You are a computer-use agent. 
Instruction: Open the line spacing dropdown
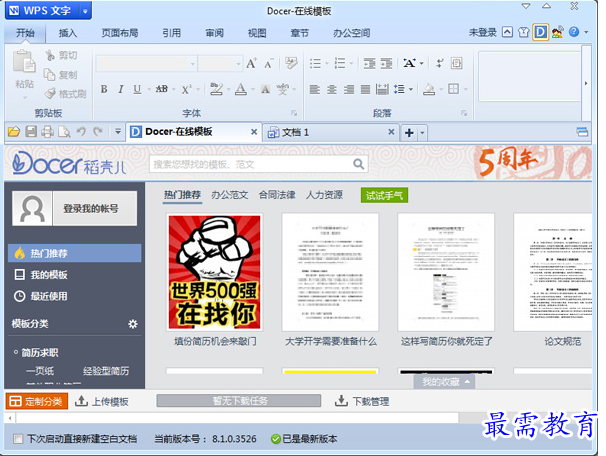point(410,89)
